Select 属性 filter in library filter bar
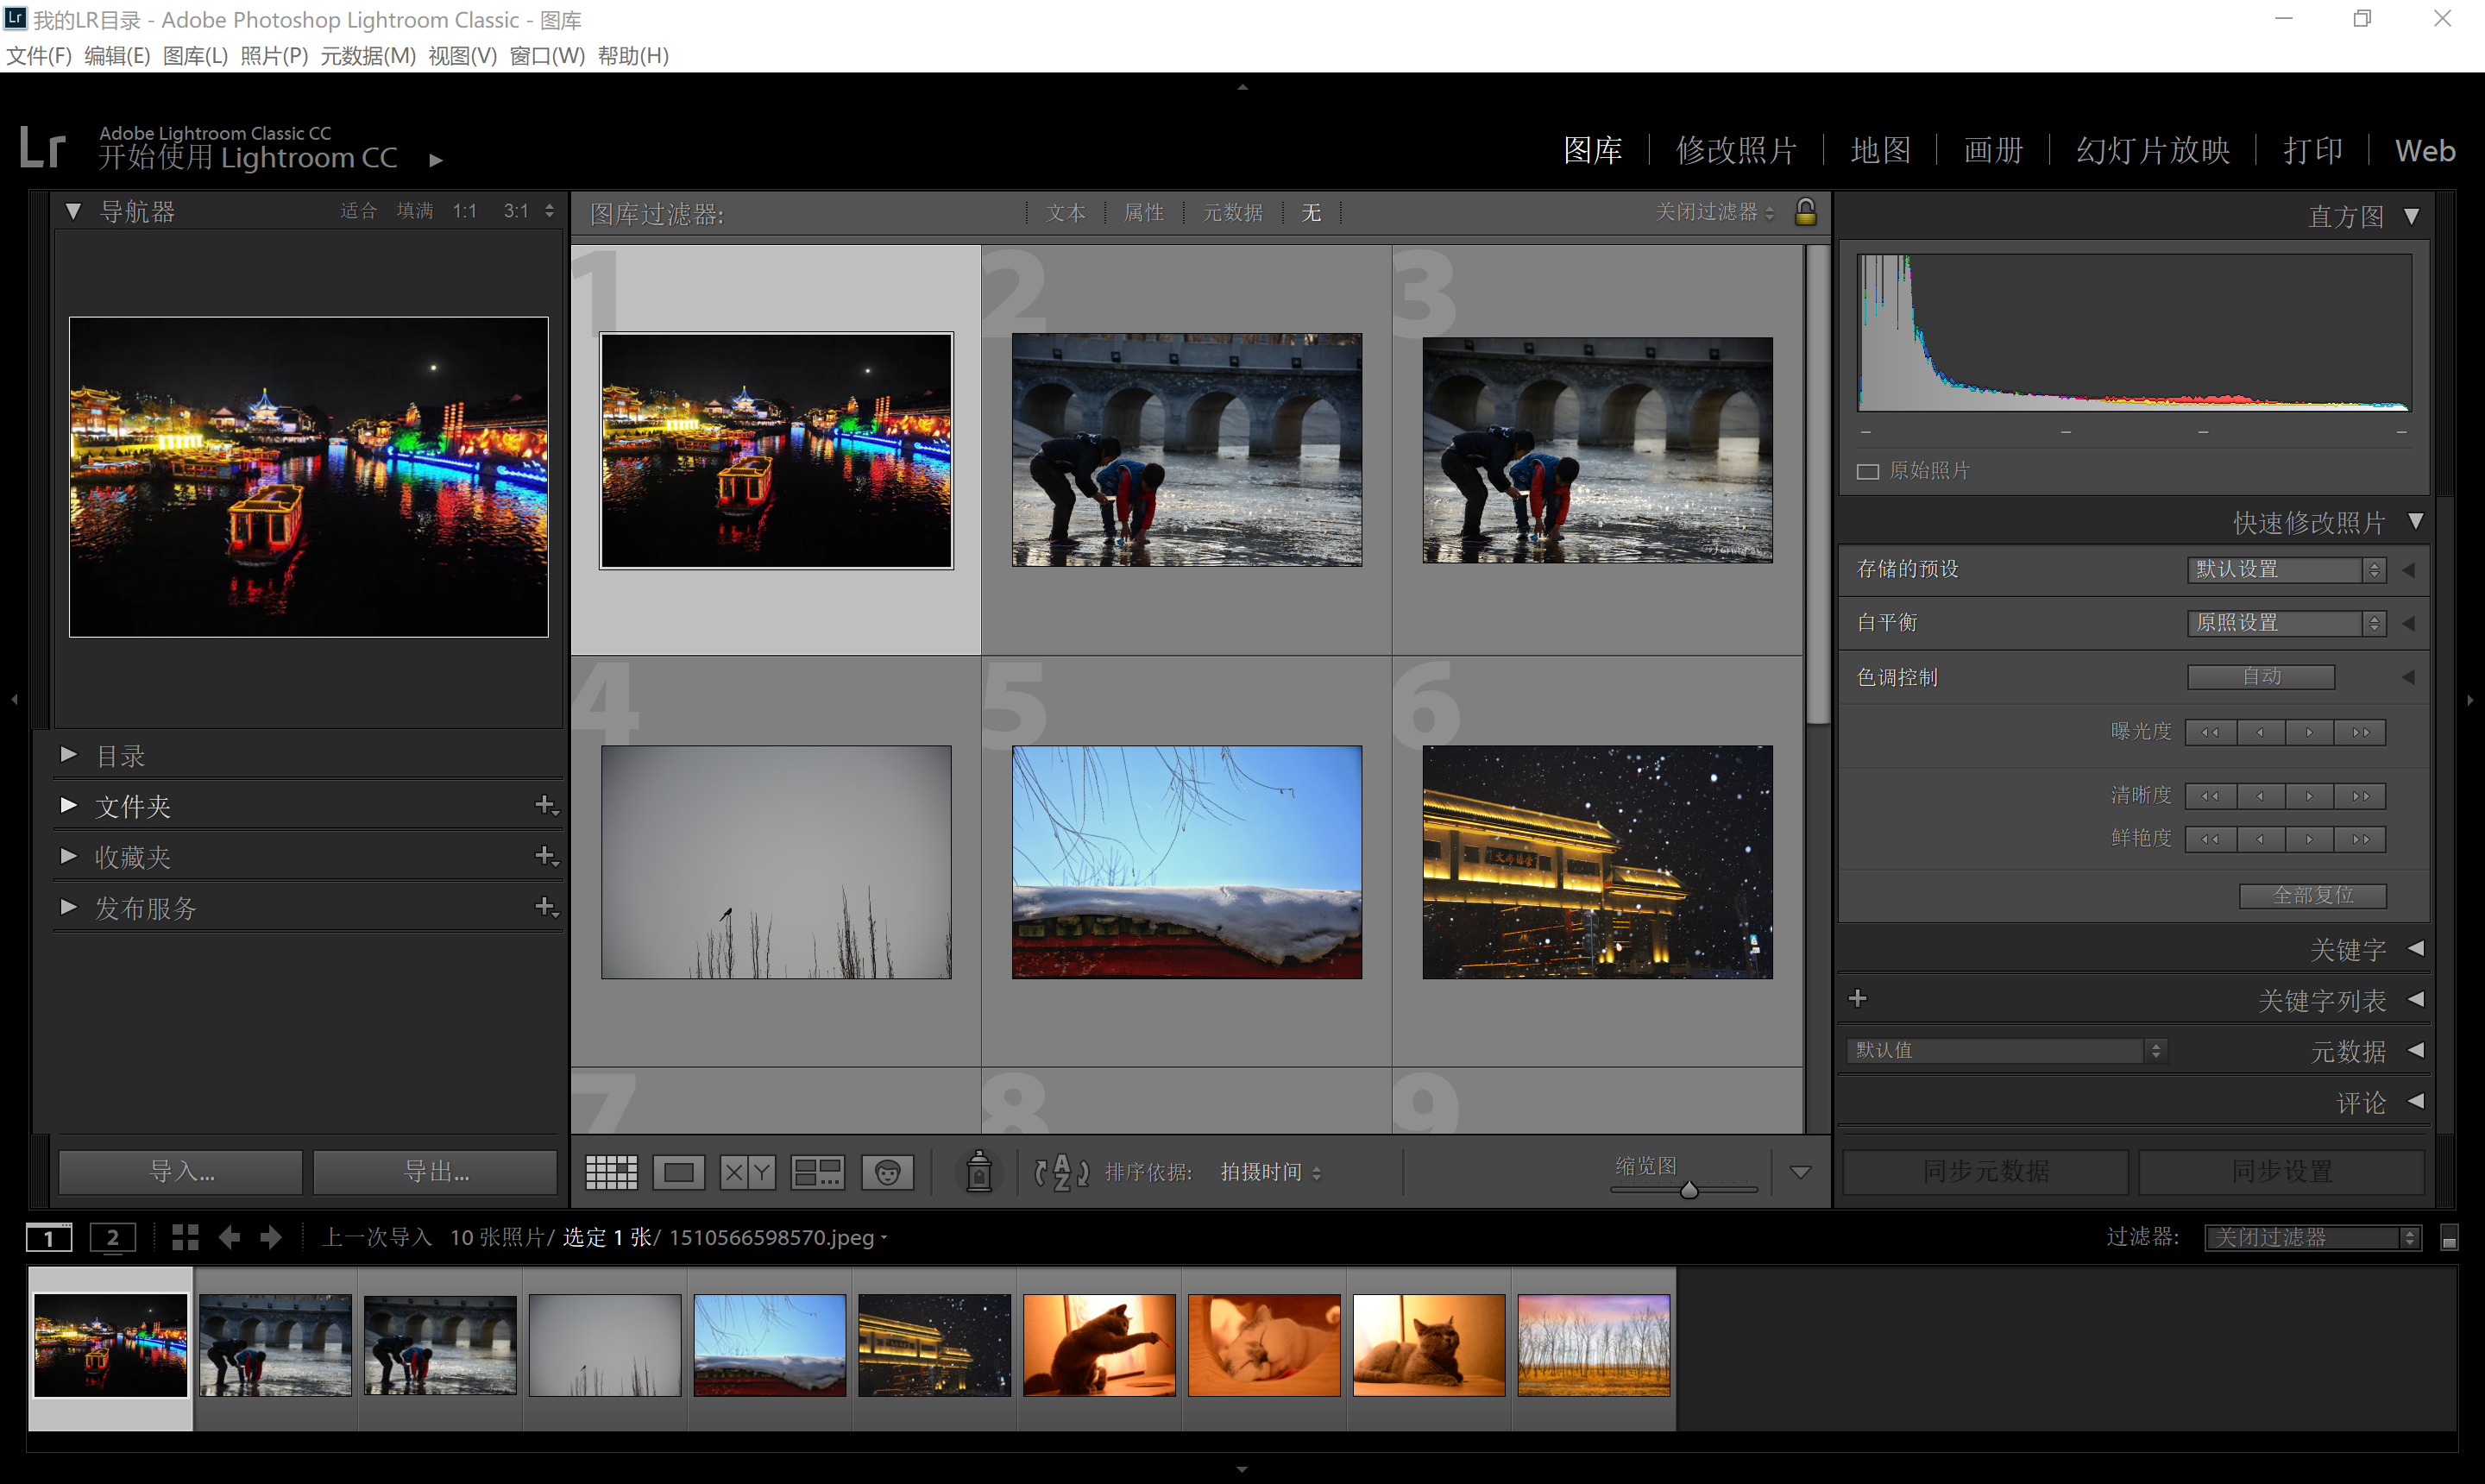 [x=1144, y=213]
